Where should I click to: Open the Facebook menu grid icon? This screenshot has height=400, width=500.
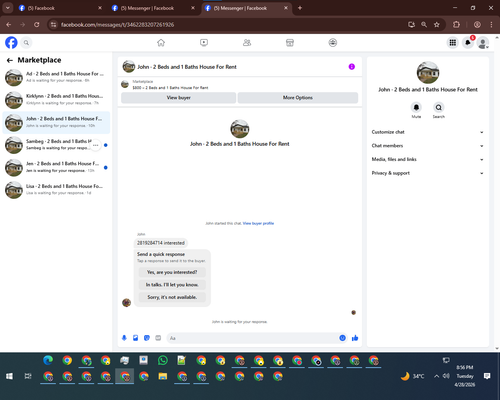tap(453, 43)
